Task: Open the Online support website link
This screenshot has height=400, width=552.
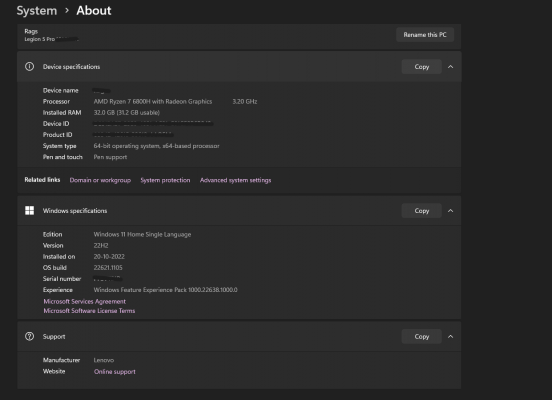Action: 114,371
